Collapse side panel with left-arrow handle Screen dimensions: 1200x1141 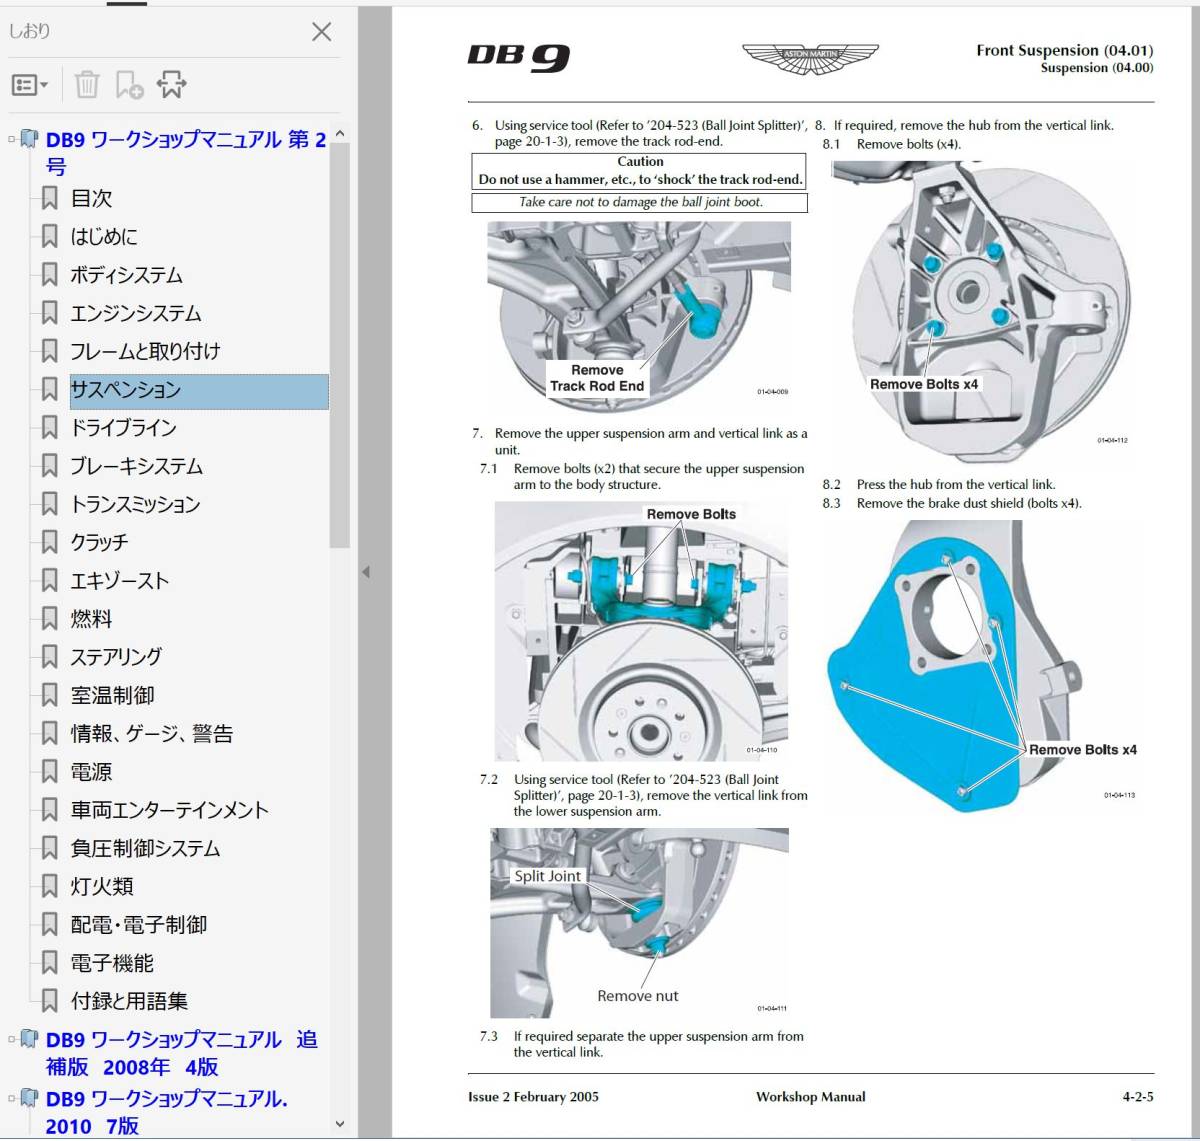[365, 572]
